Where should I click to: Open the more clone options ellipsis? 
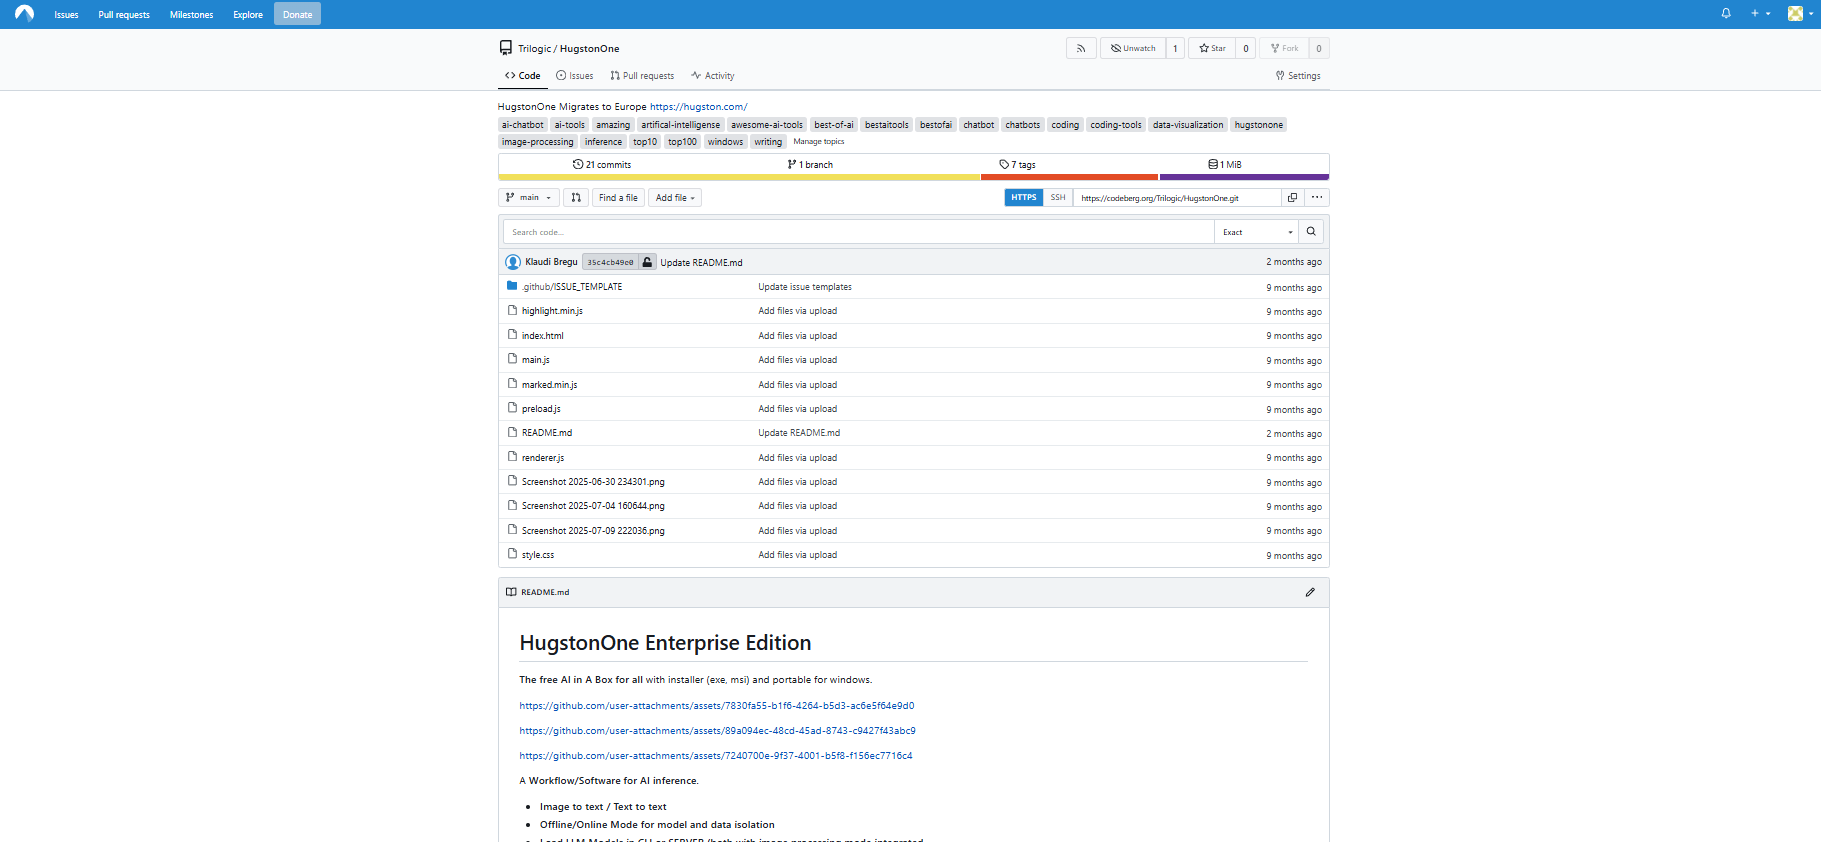point(1316,198)
